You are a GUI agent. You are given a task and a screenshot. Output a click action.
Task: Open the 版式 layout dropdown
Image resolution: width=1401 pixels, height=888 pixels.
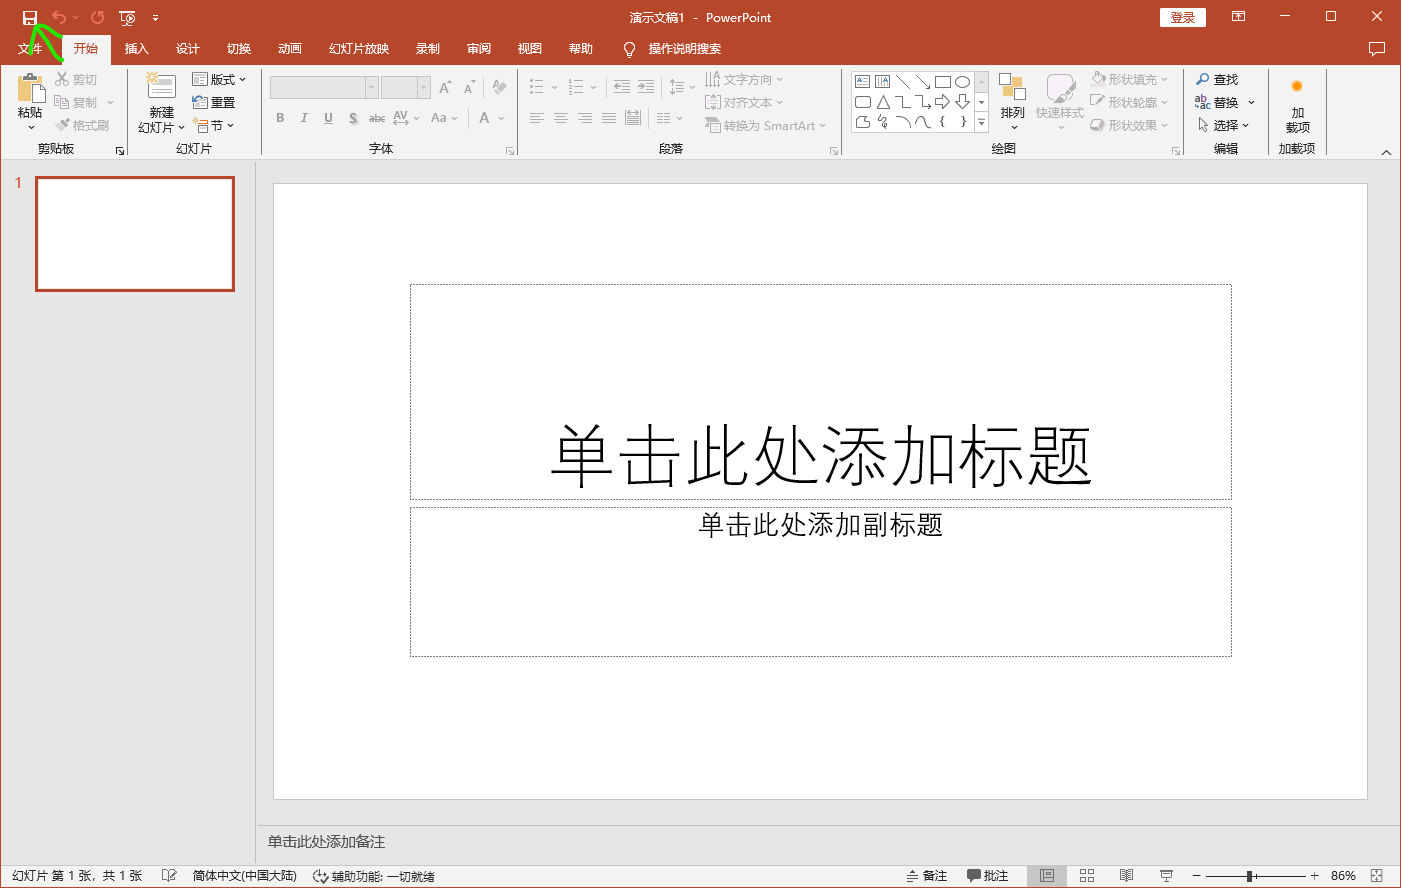tap(220, 80)
